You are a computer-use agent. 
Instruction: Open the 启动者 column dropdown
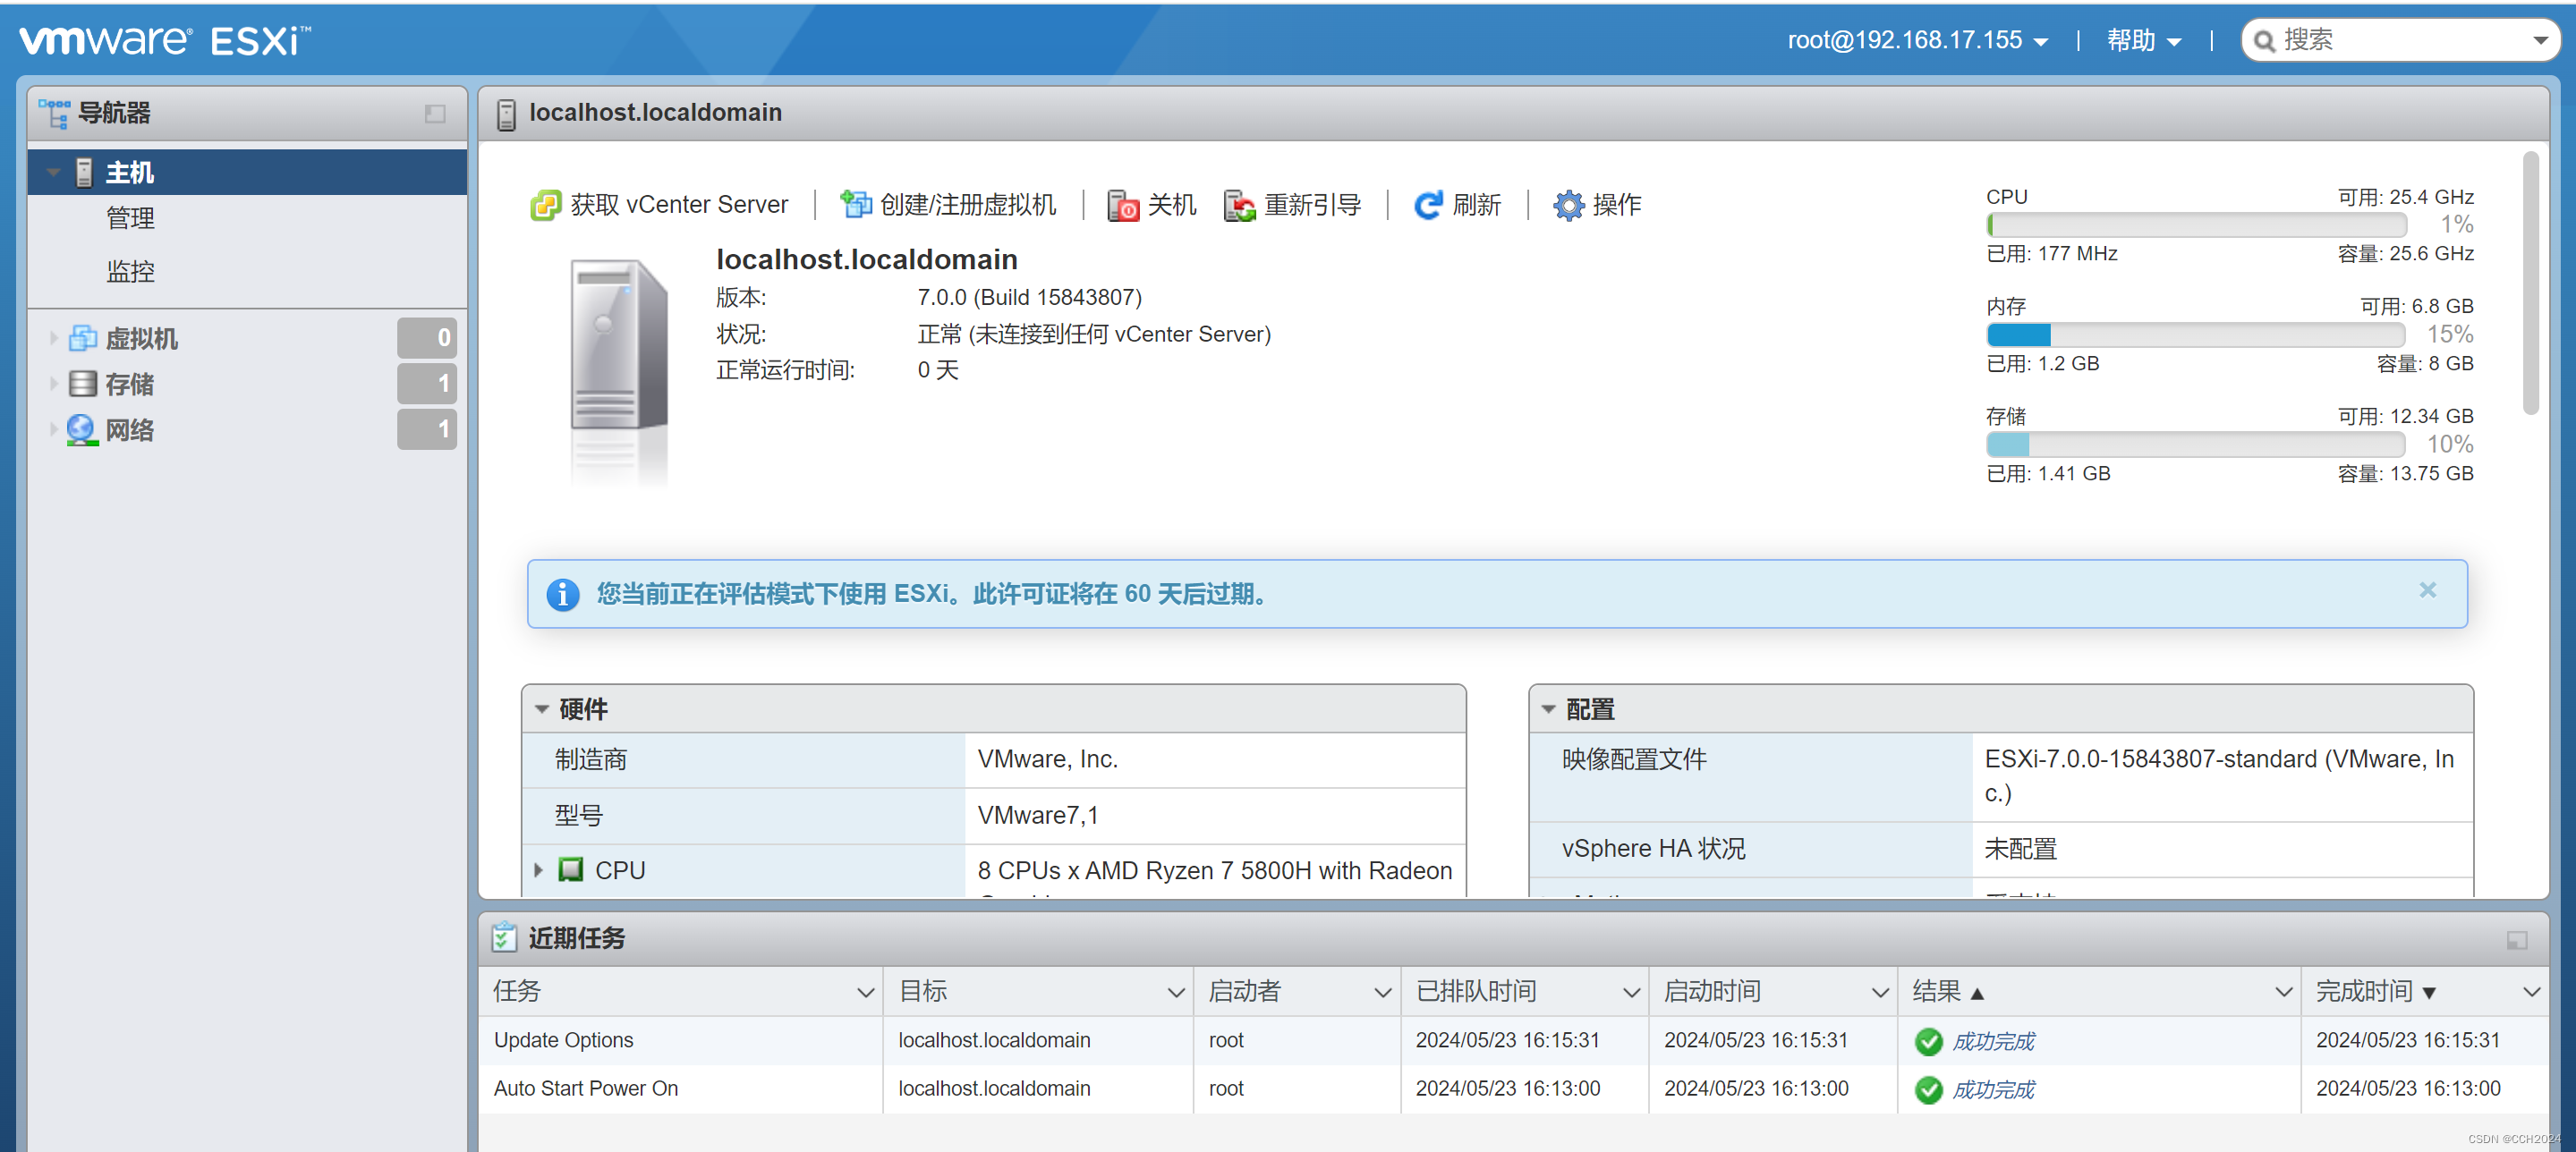click(1383, 992)
